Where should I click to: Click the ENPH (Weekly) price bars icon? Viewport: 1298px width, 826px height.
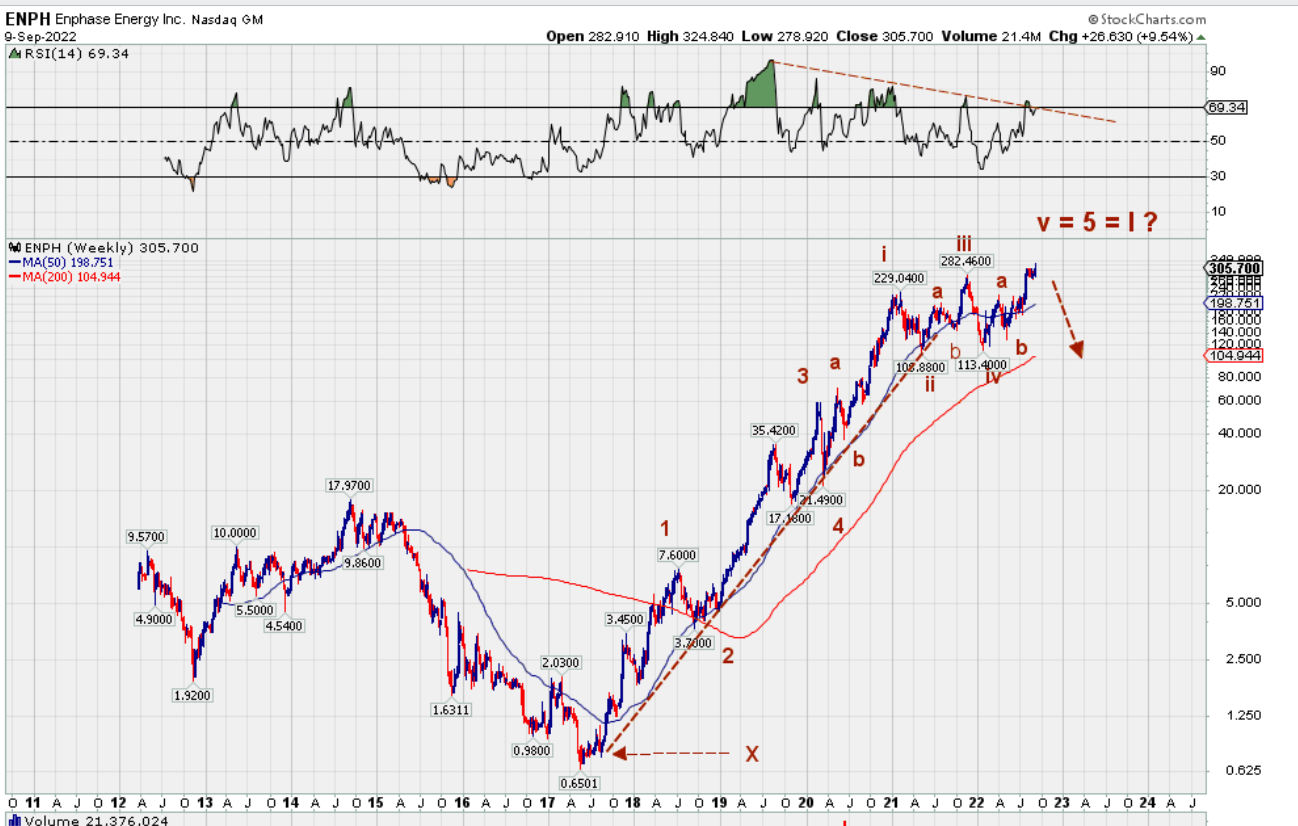(14, 246)
